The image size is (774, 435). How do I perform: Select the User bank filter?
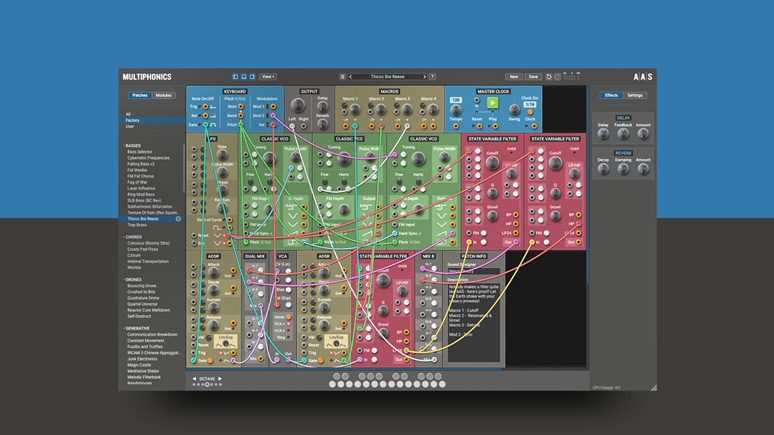coord(130,127)
